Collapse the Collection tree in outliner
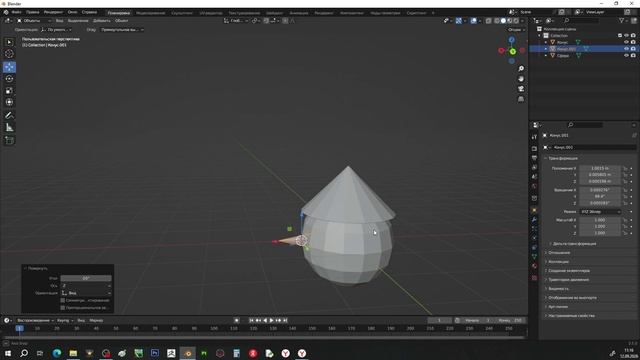The height and width of the screenshot is (360, 640). (x=539, y=36)
